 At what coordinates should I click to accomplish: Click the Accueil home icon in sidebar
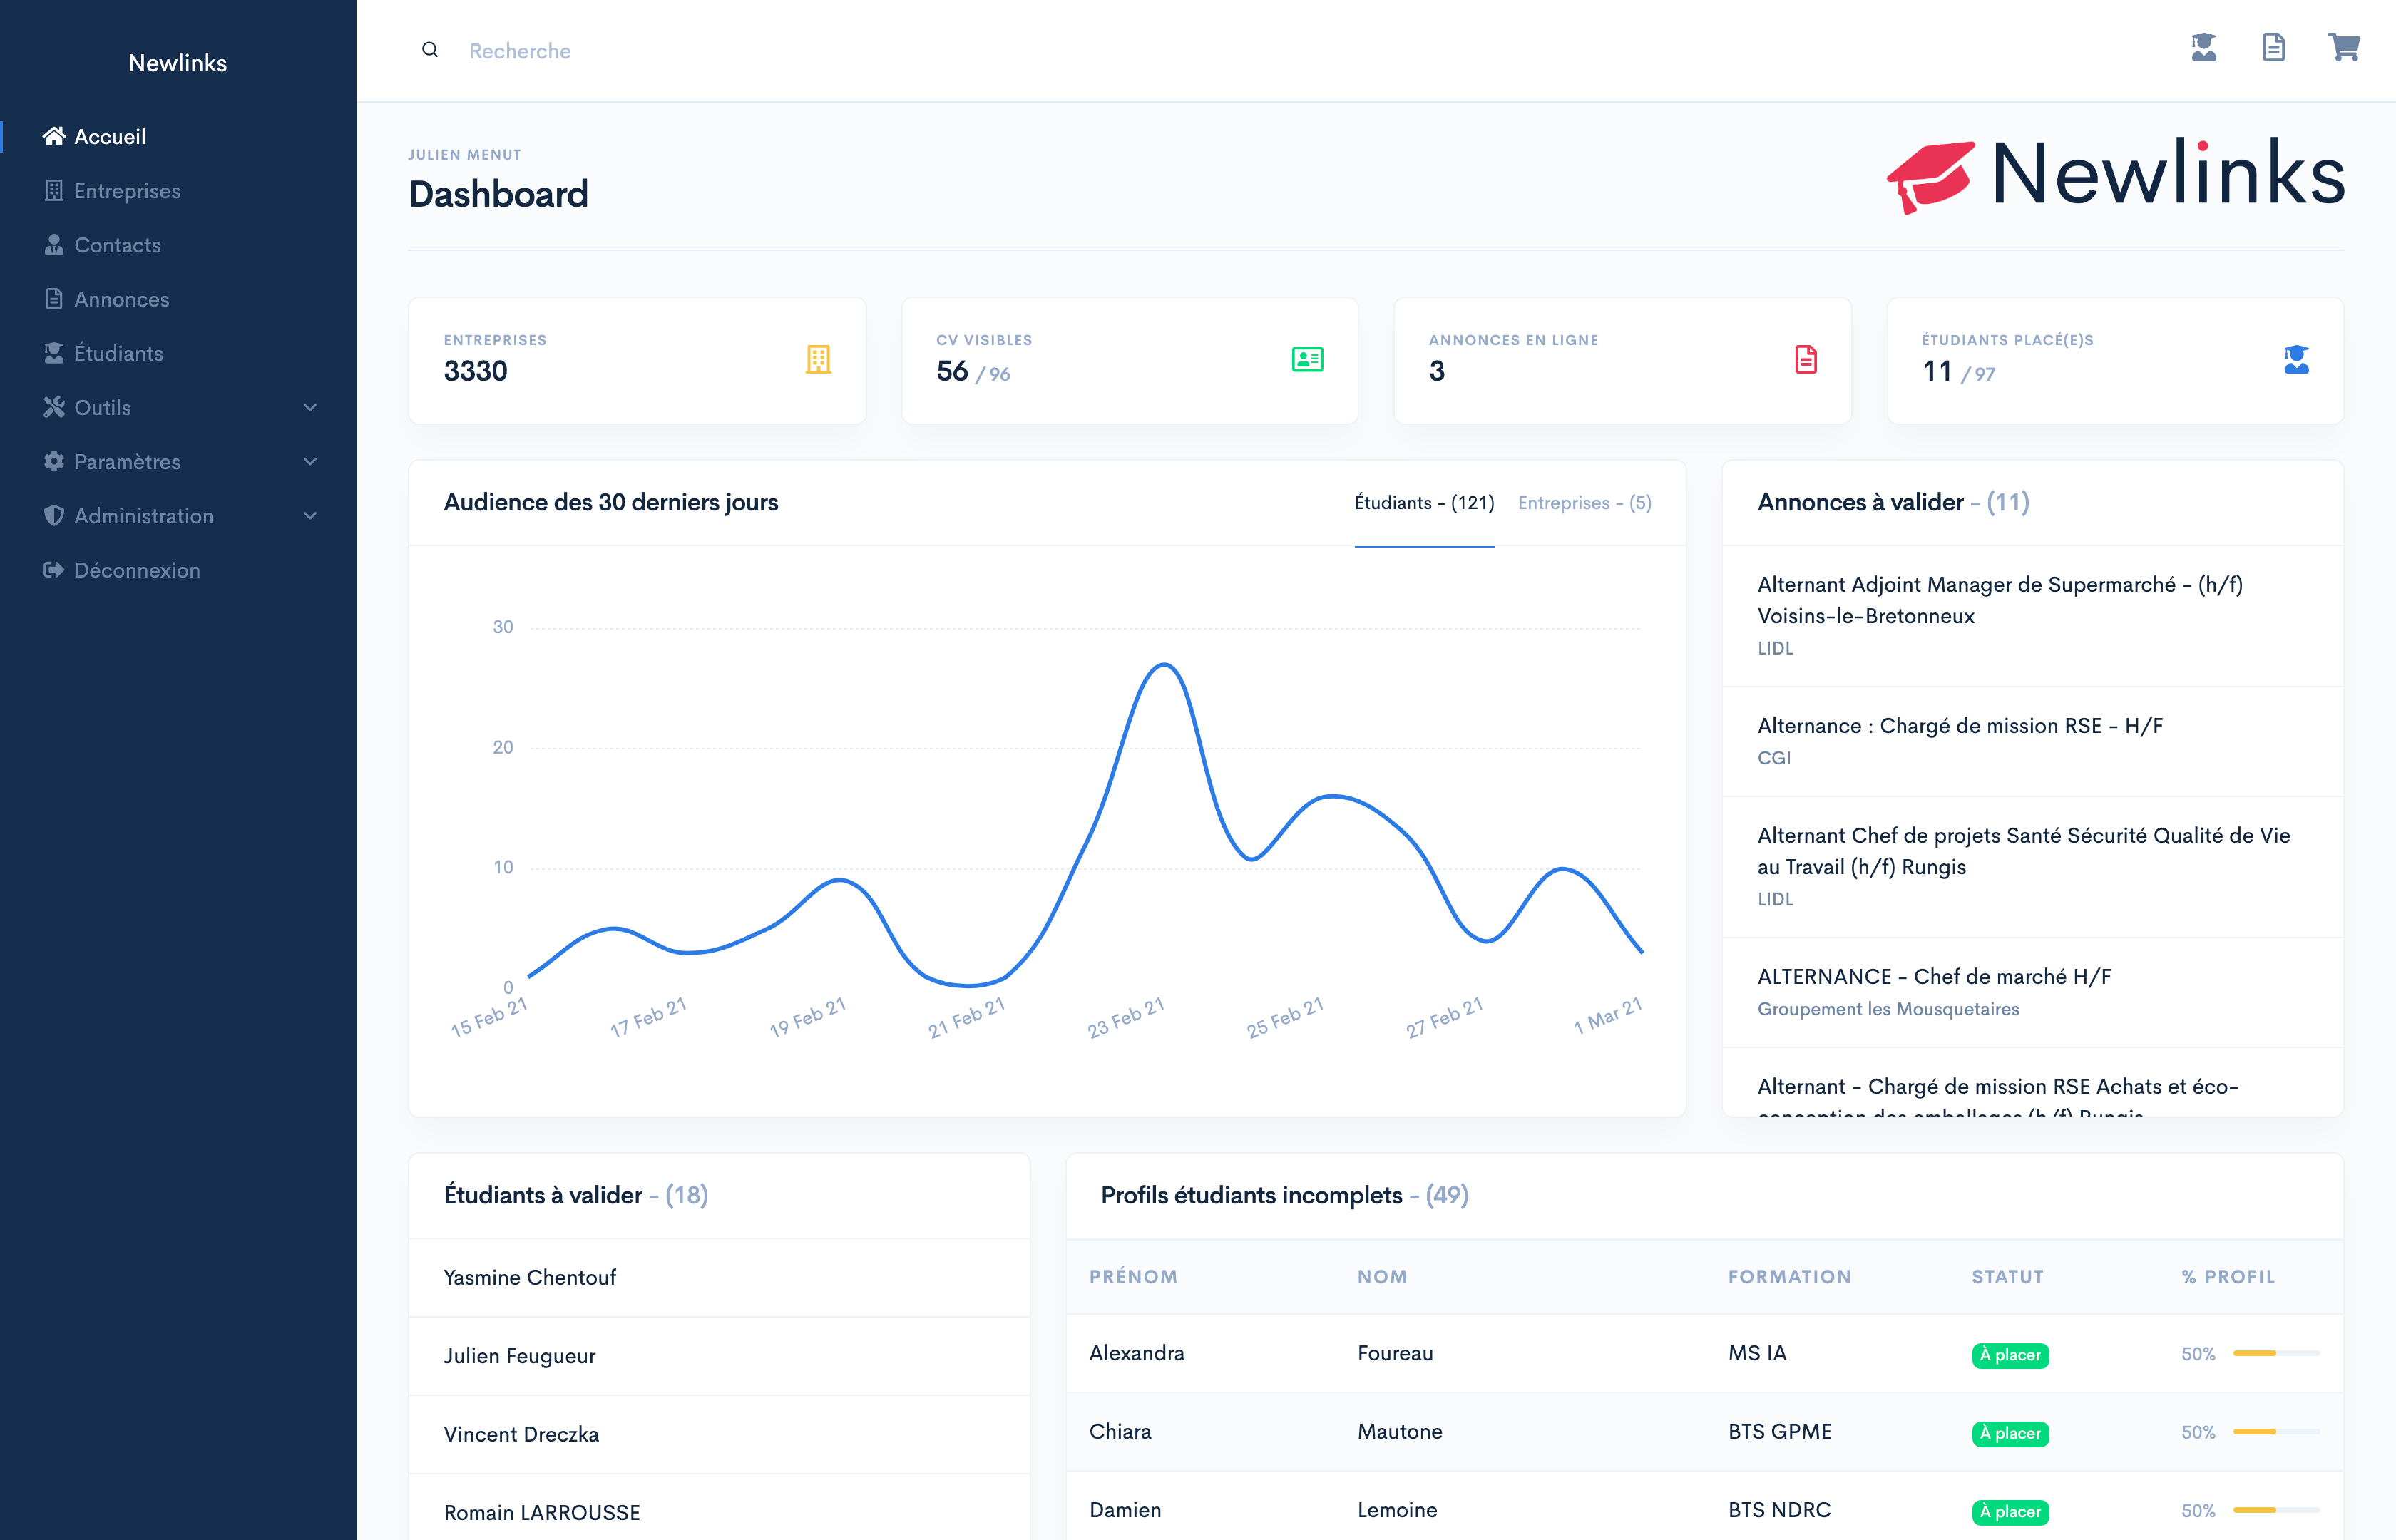tap(54, 136)
